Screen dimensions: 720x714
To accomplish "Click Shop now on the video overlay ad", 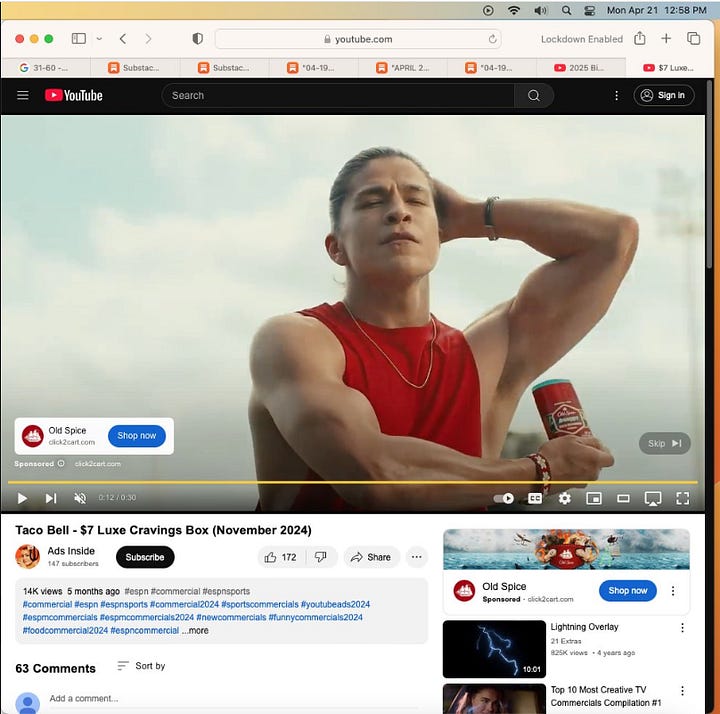I will 137,435.
